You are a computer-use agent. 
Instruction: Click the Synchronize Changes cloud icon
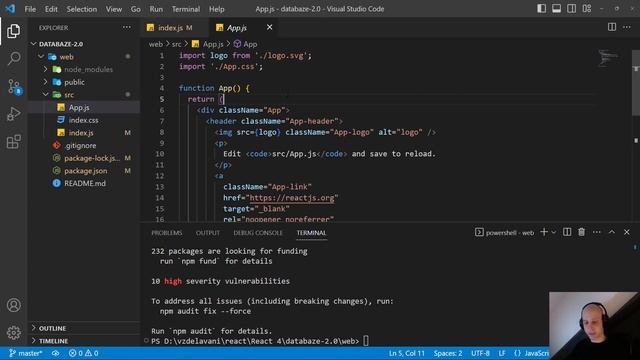point(55,353)
